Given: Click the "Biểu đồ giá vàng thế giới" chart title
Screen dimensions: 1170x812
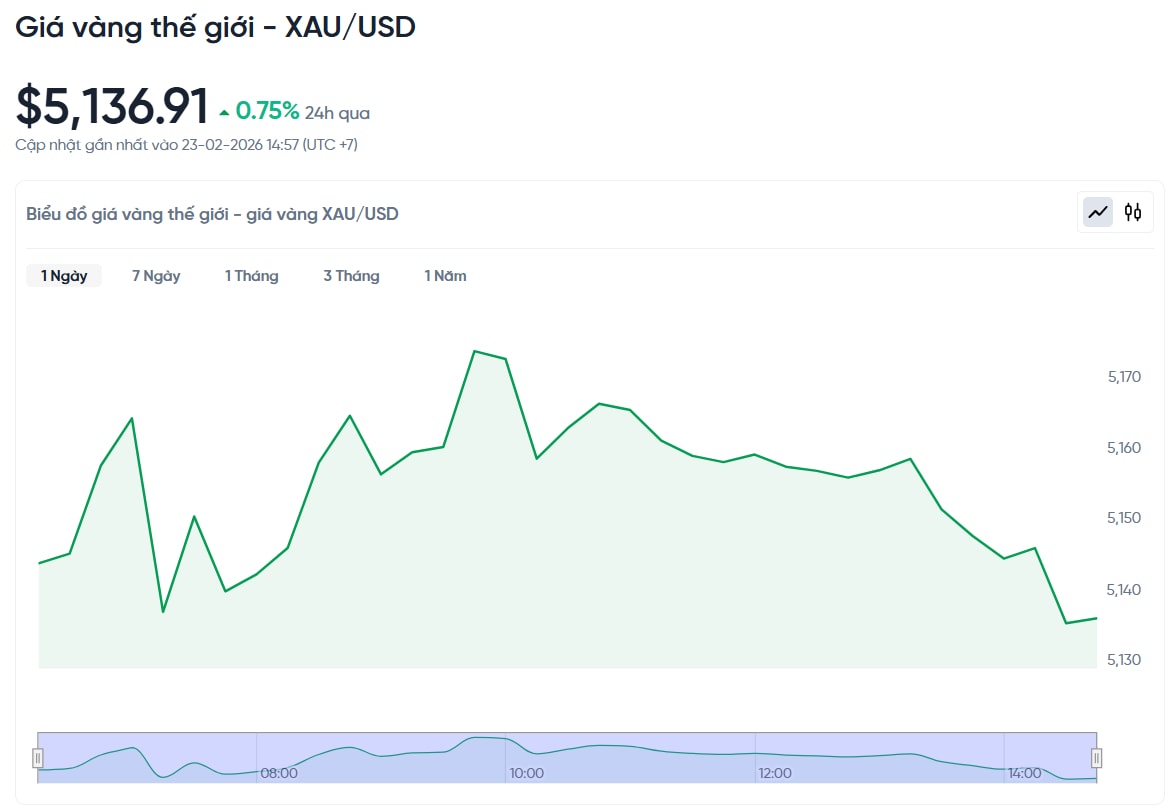Looking at the screenshot, I should click(212, 213).
